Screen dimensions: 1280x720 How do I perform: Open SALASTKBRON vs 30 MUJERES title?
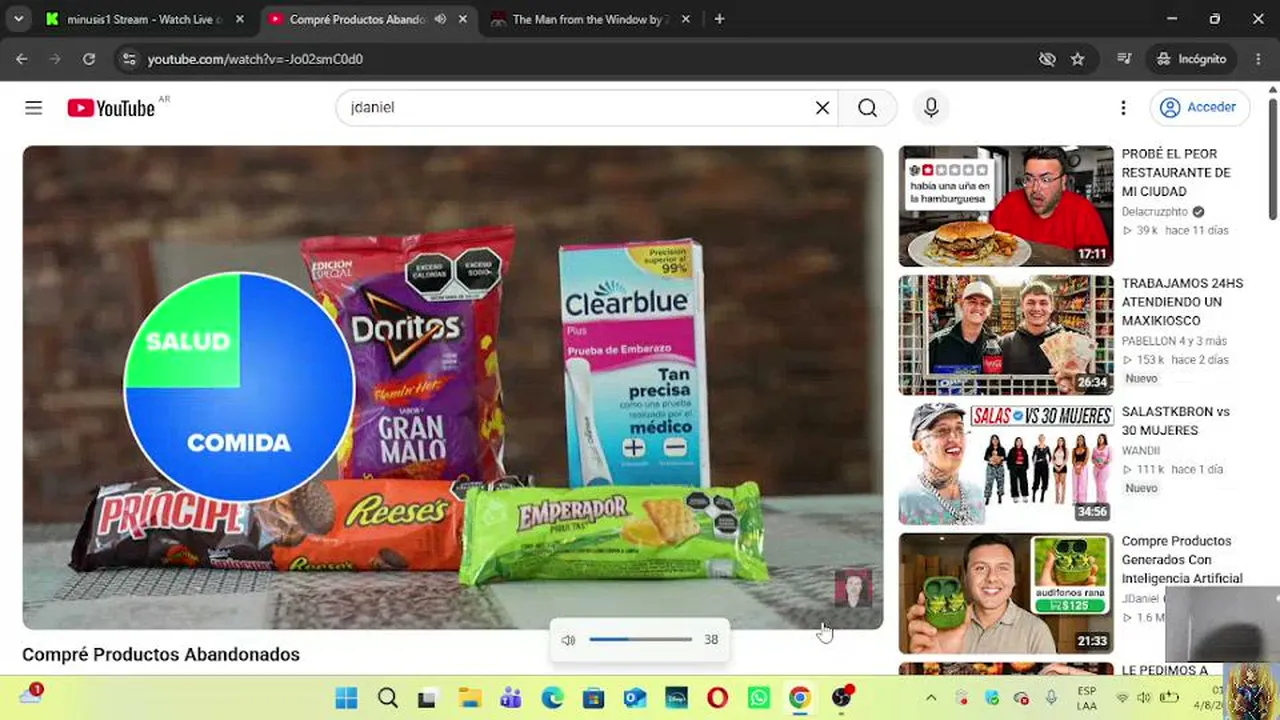pyautogui.click(x=1175, y=421)
